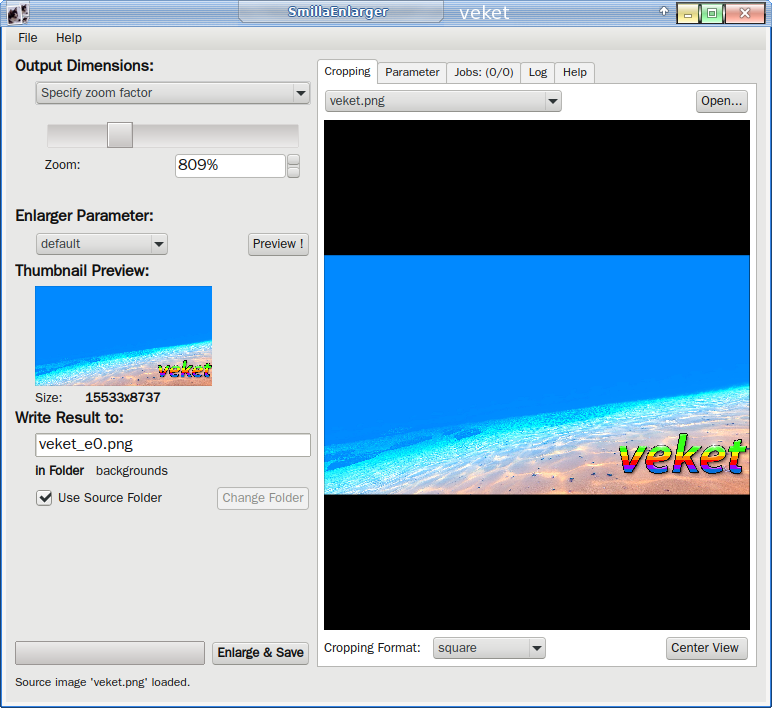This screenshot has height=708, width=772.
Task: Switch to the Parameter tab
Action: pyautogui.click(x=412, y=72)
